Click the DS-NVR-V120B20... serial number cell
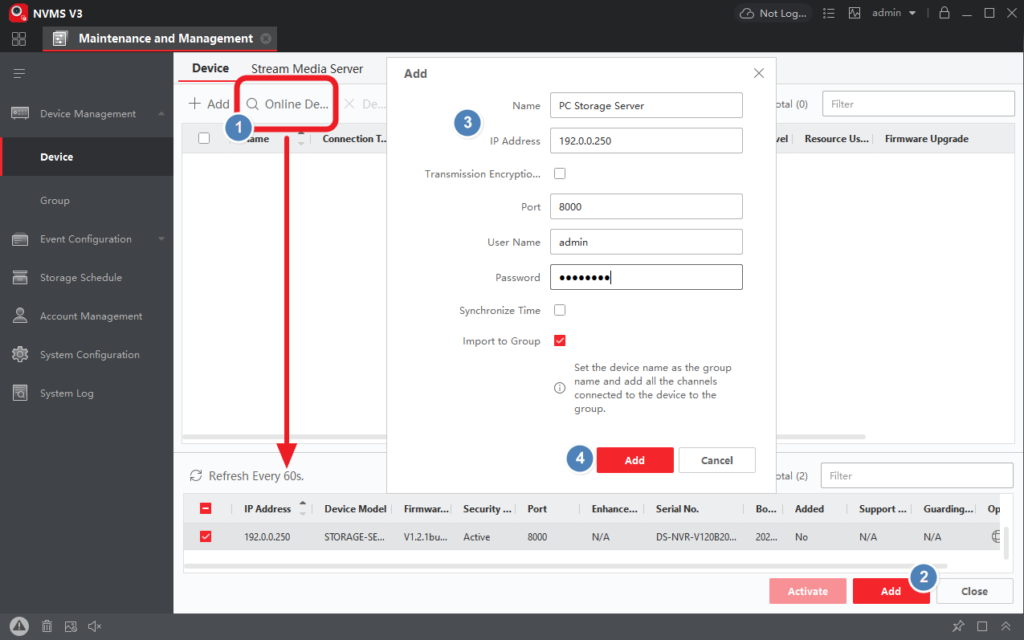This screenshot has width=1024, height=640. pos(696,537)
